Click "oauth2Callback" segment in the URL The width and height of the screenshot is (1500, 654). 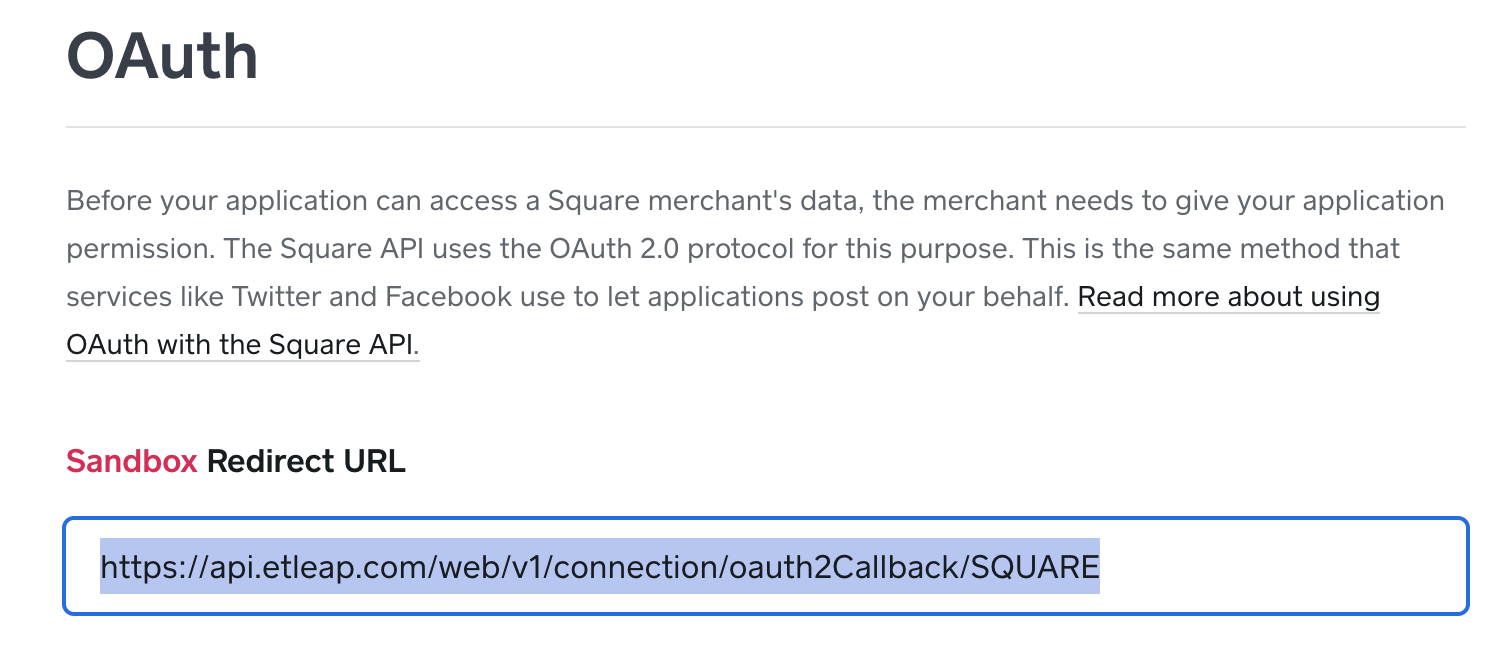click(843, 567)
